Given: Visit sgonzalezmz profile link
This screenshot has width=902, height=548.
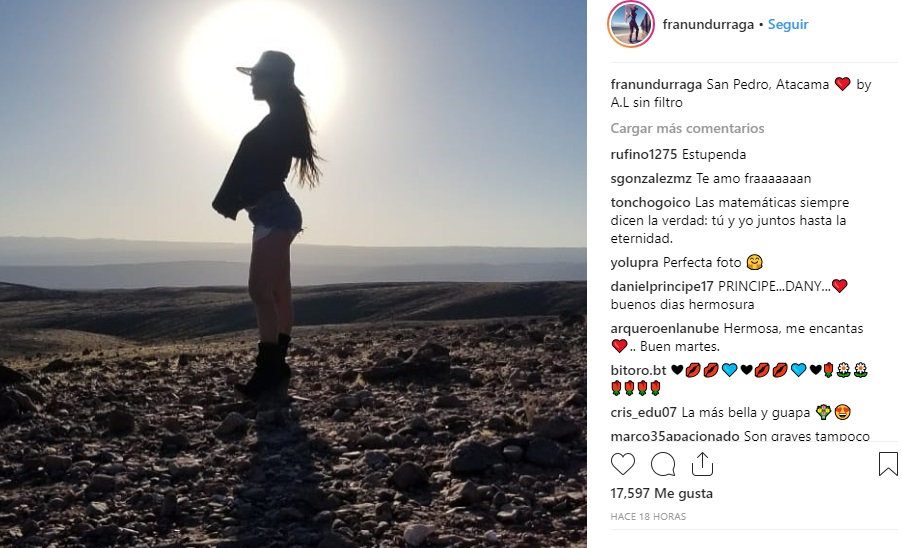Looking at the screenshot, I should pos(651,179).
